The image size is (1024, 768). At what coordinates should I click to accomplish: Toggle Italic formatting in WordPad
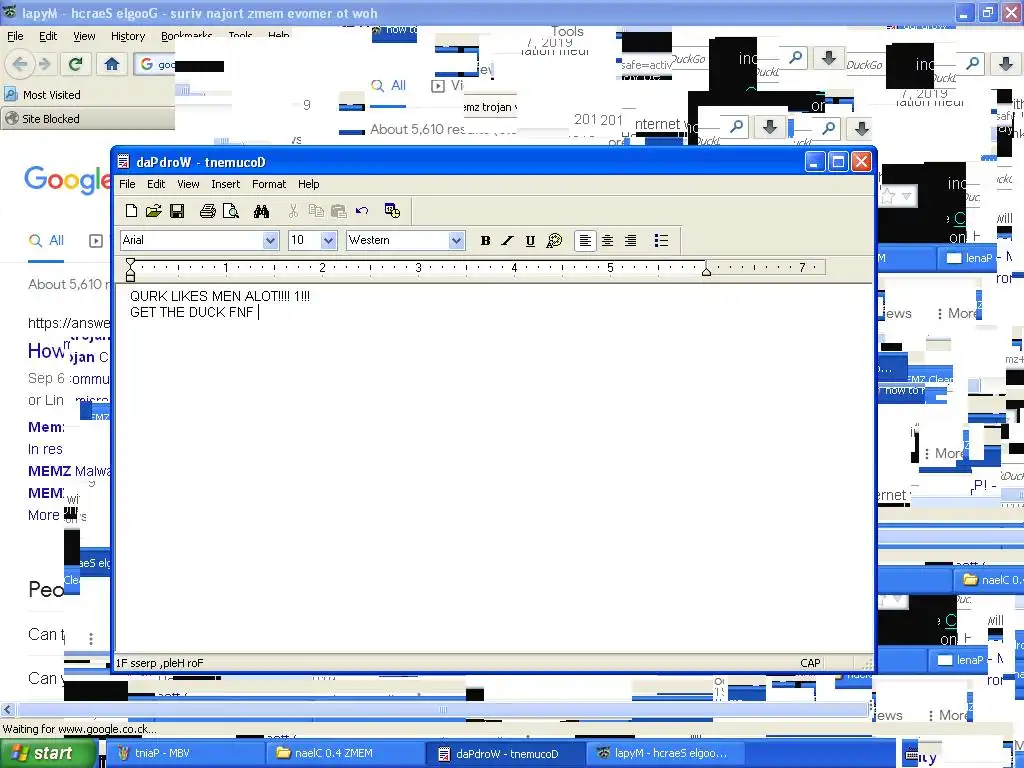[x=507, y=240]
